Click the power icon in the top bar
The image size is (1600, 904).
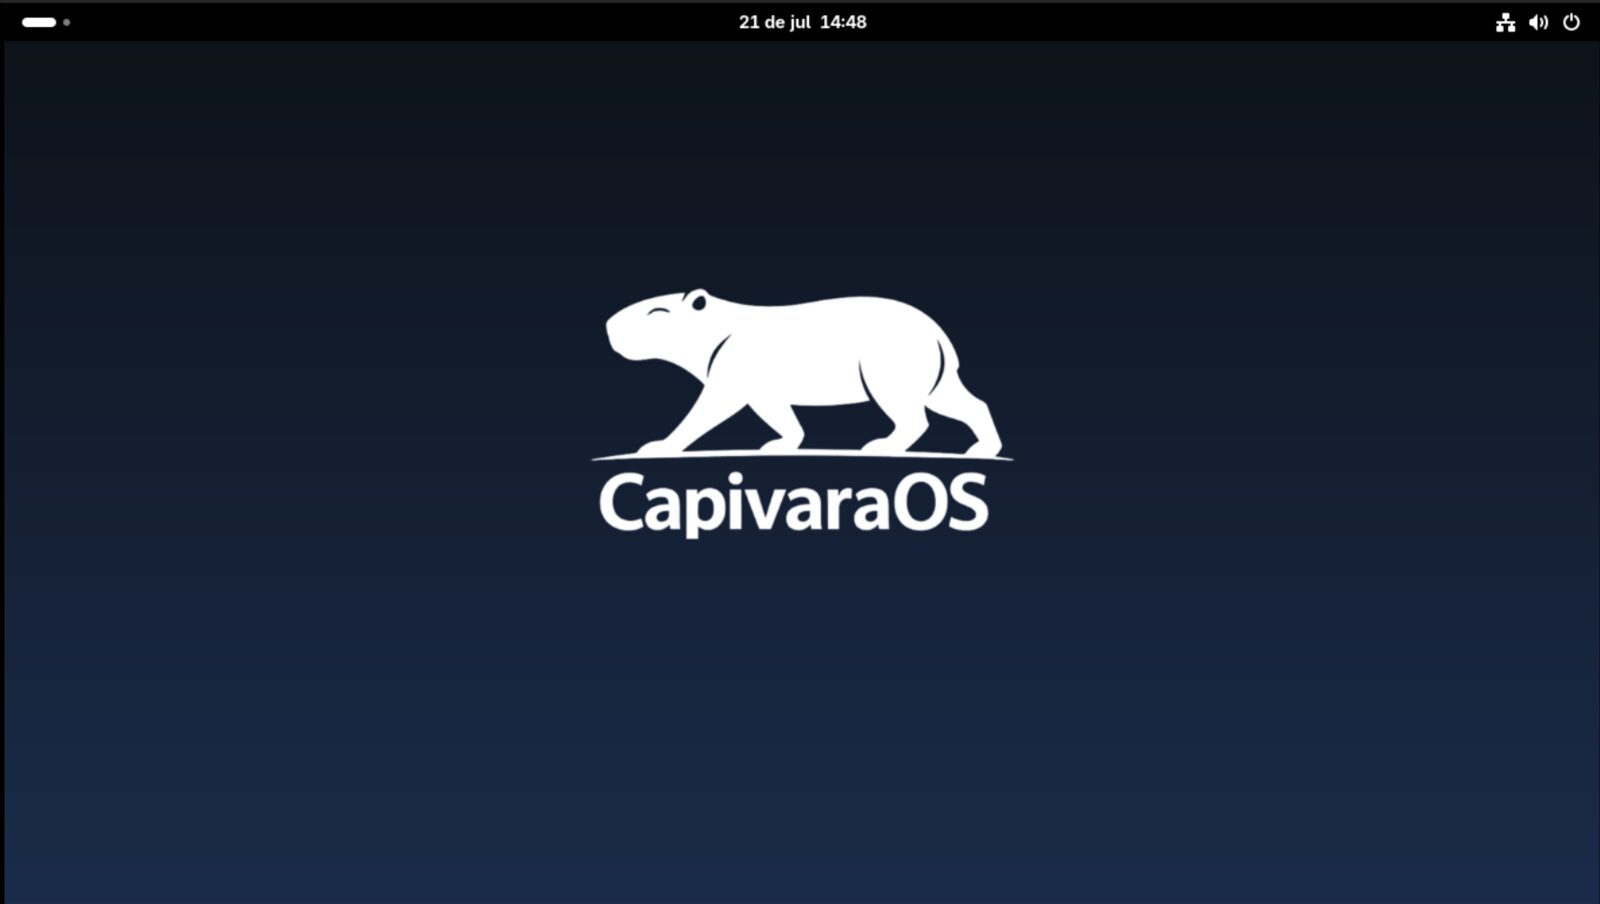tap(1571, 22)
